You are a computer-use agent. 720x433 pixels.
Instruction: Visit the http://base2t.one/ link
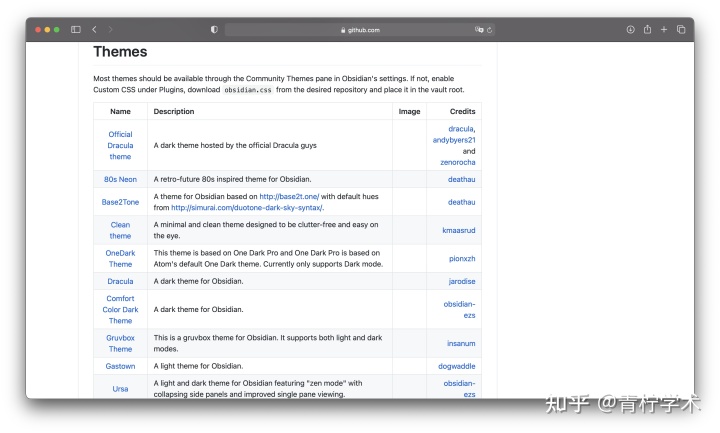tap(289, 196)
